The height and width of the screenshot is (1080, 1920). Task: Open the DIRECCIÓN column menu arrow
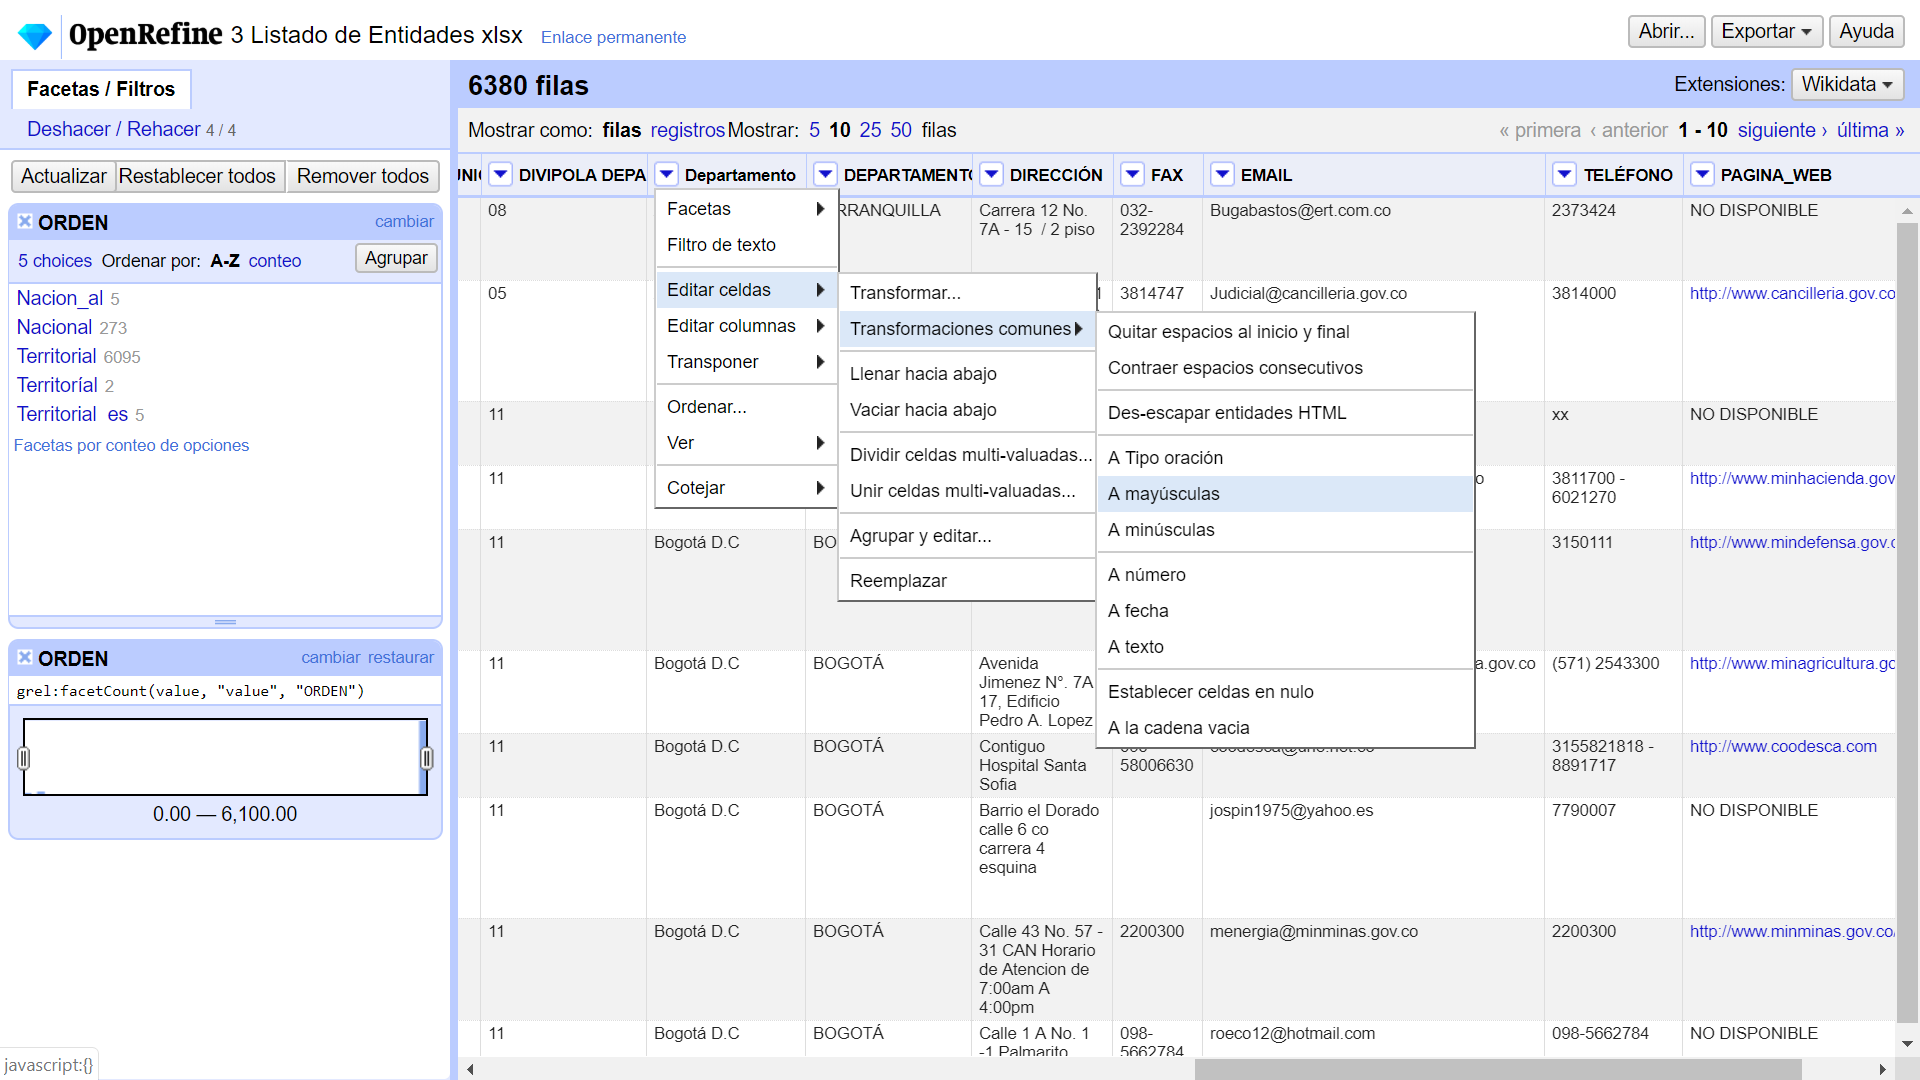point(991,175)
